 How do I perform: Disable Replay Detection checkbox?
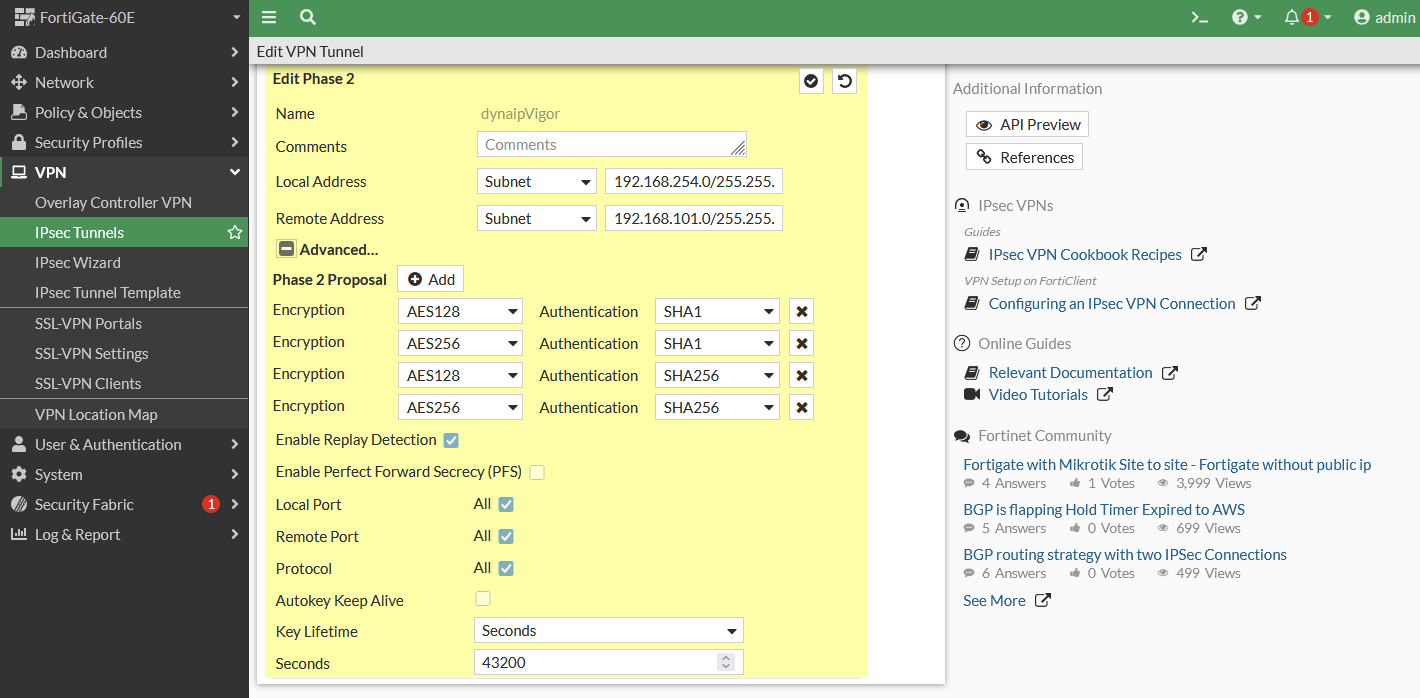click(451, 440)
